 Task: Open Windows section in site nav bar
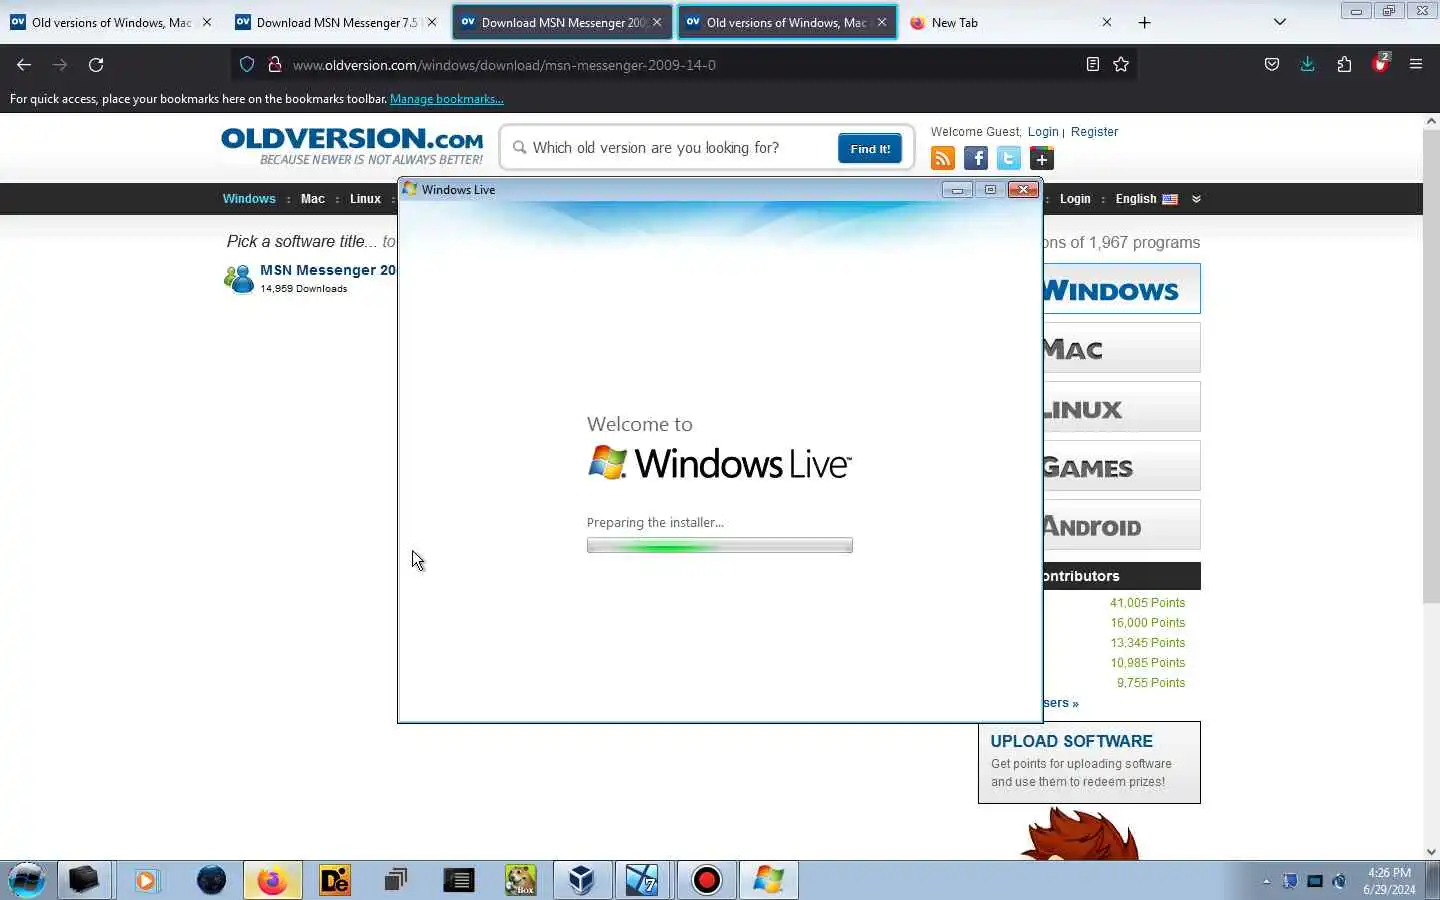click(249, 199)
